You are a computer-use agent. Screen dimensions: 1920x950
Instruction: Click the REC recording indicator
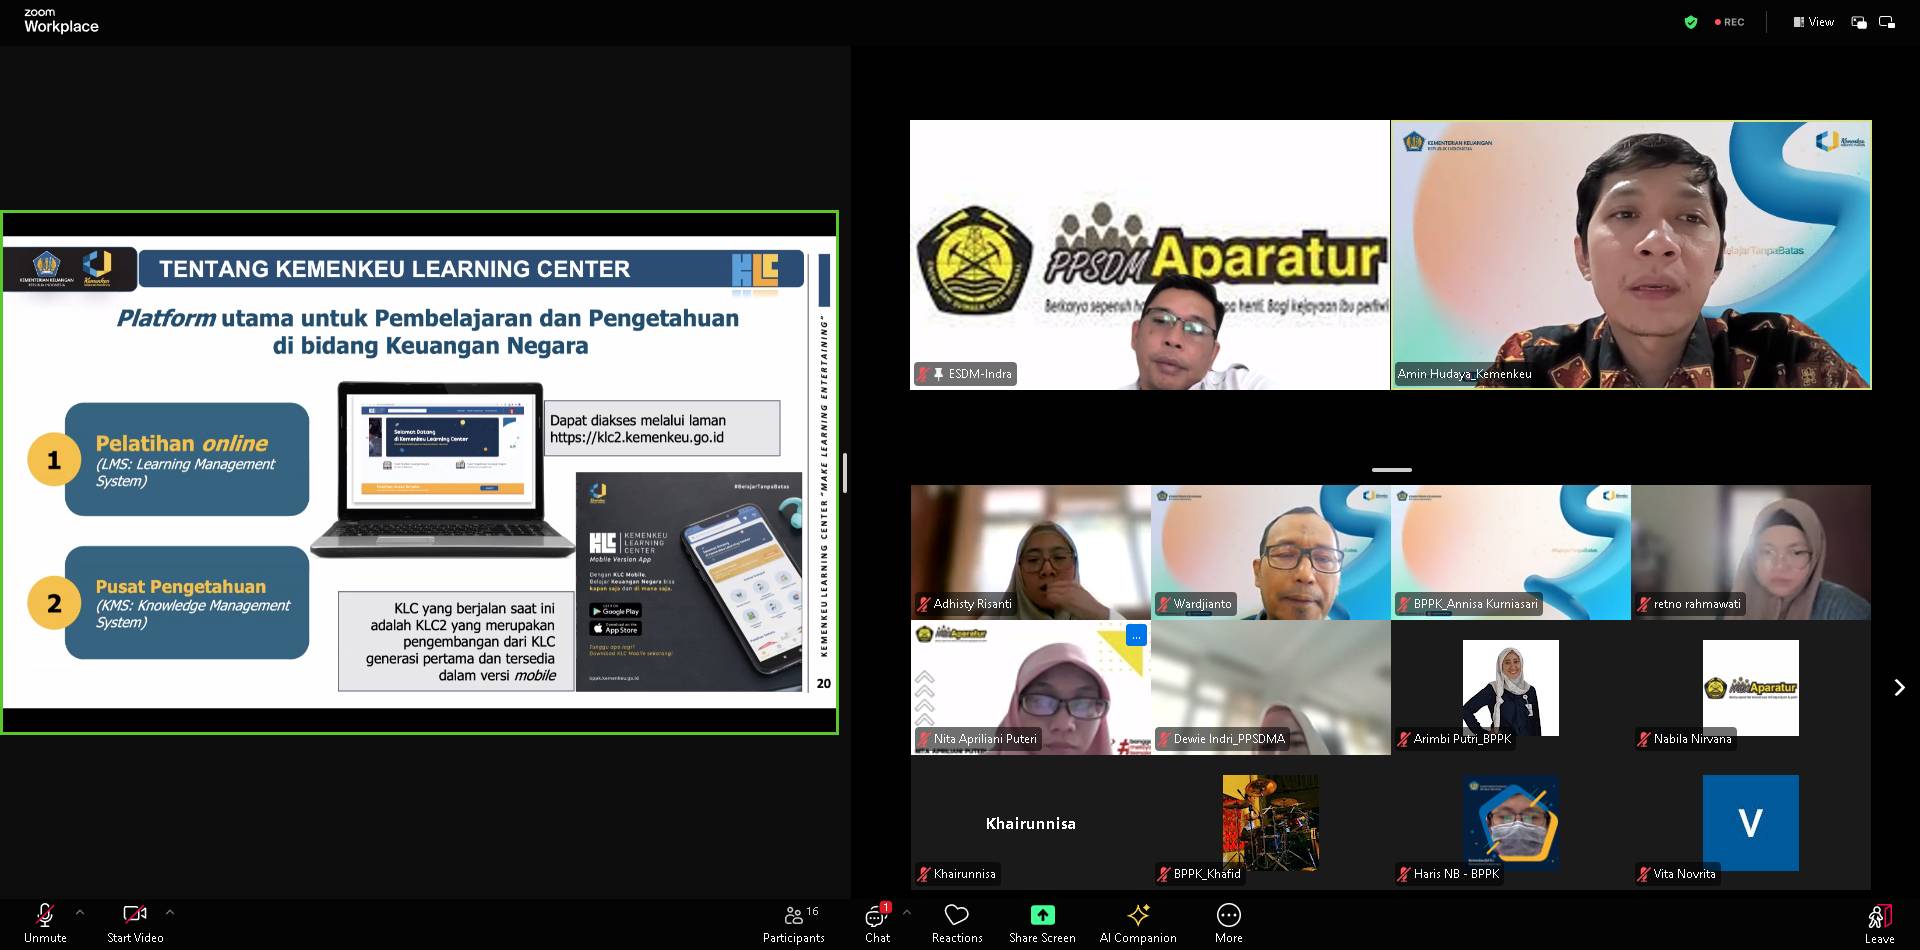click(1730, 22)
